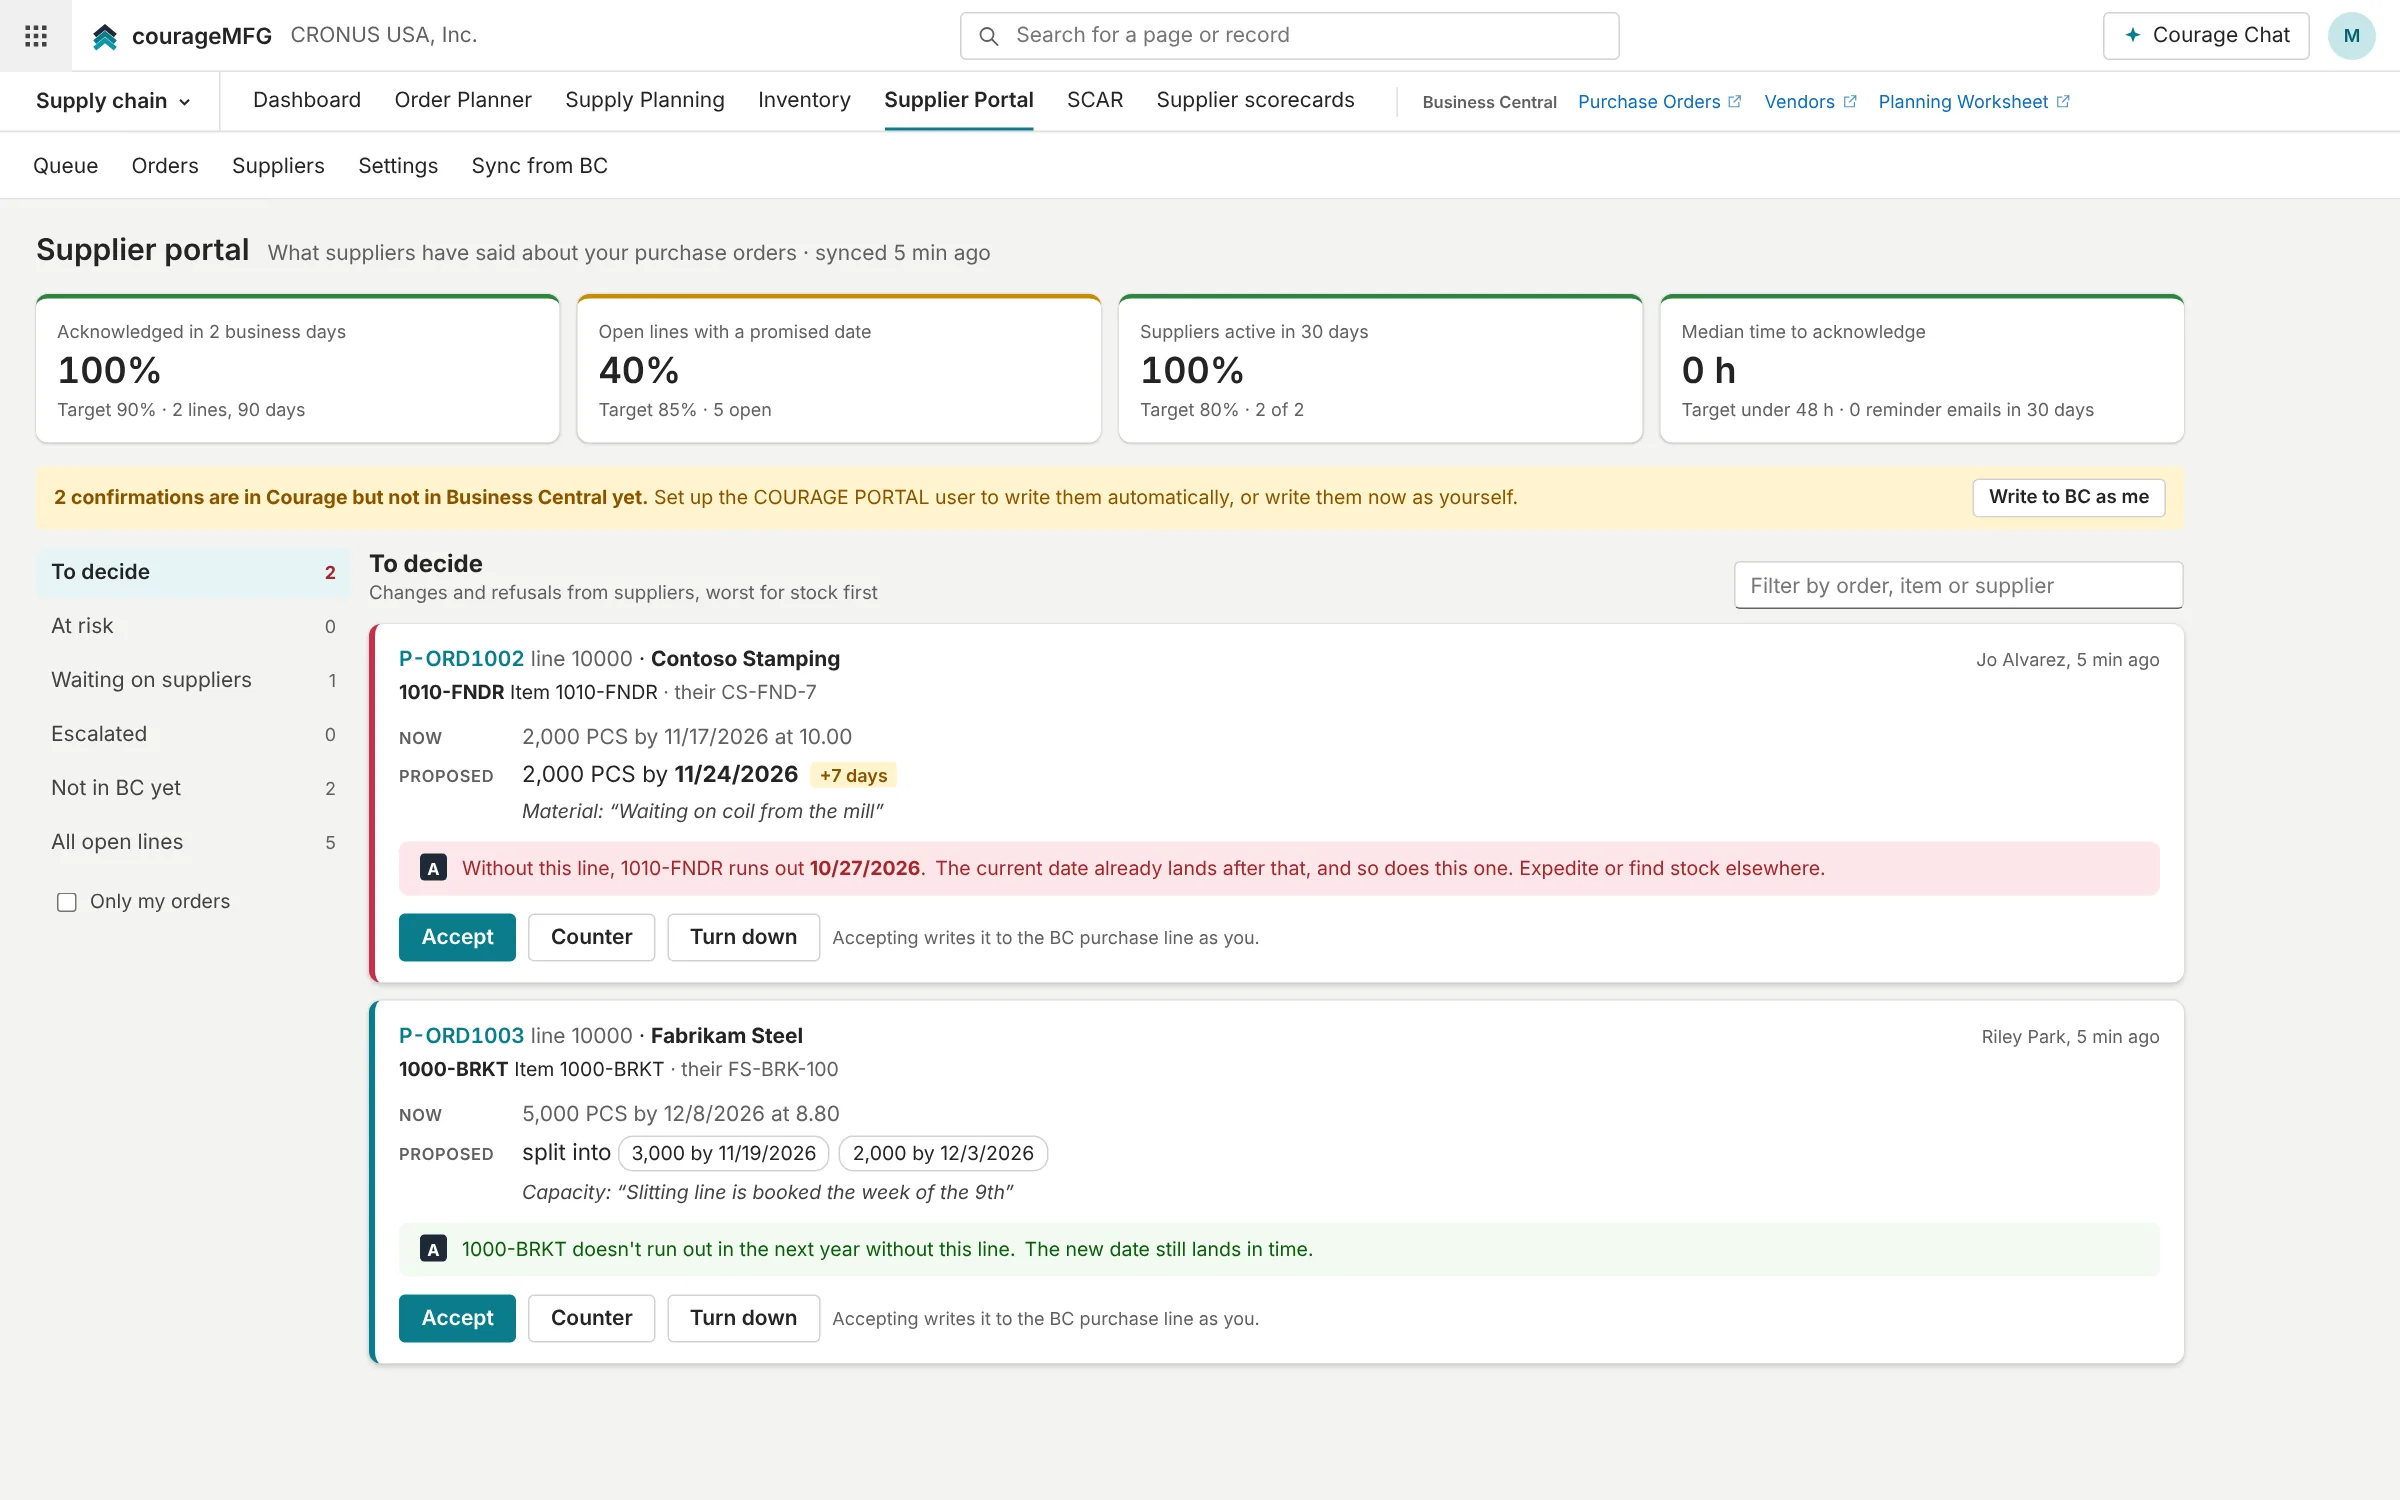This screenshot has width=2400, height=1500.
Task: Enable the Only my orders checkbox
Action: pyautogui.click(x=67, y=902)
